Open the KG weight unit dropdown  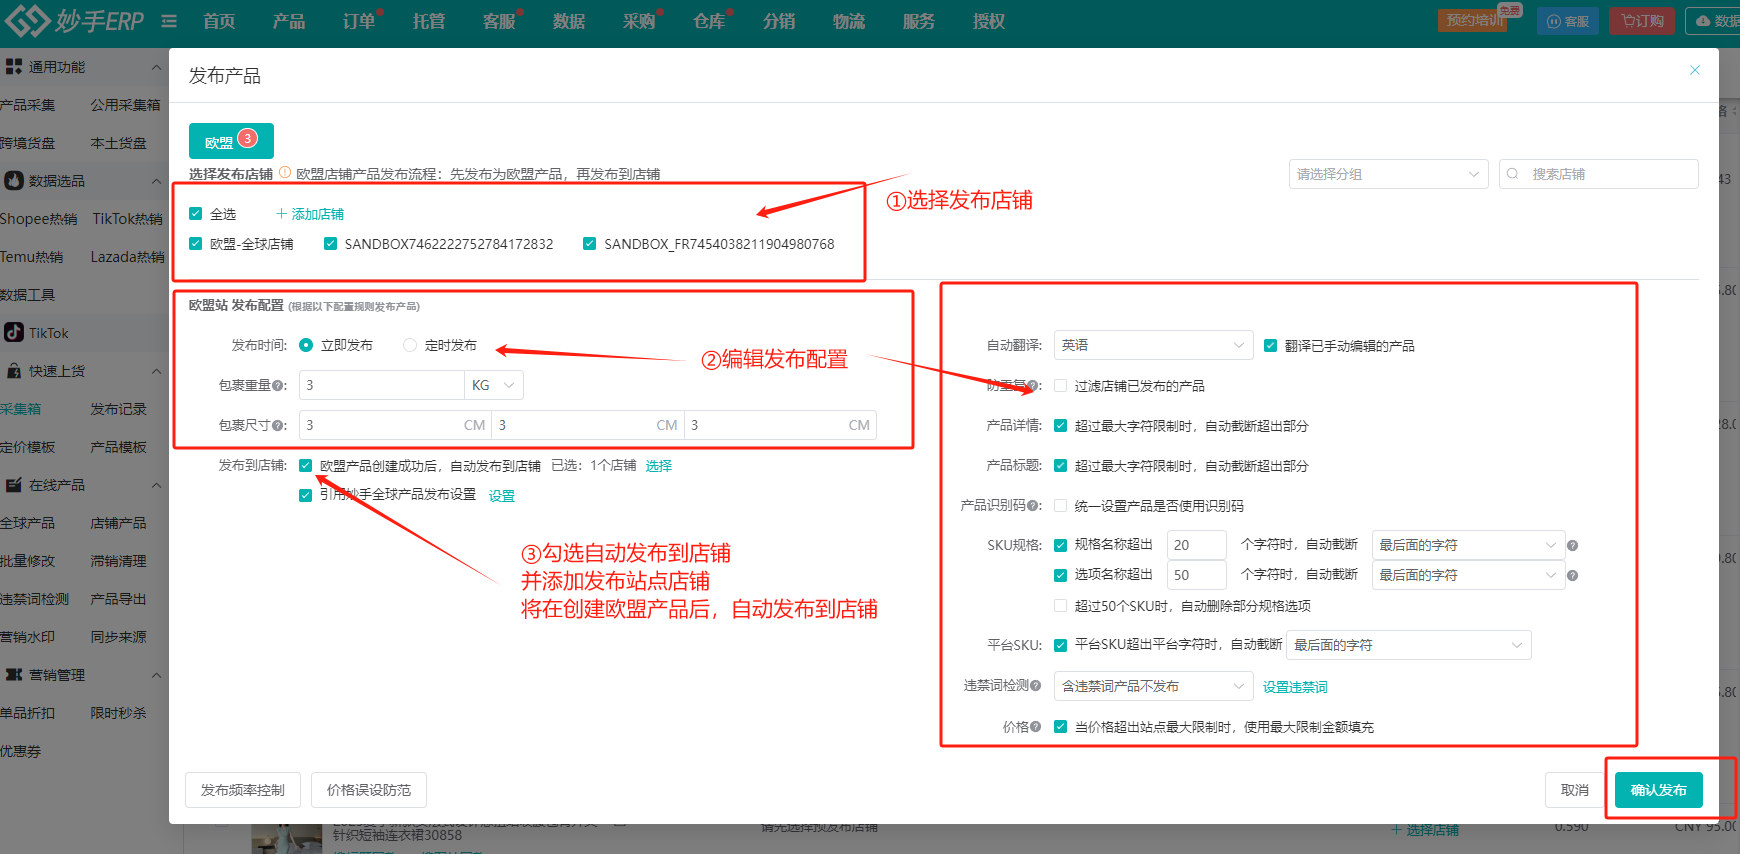click(494, 385)
